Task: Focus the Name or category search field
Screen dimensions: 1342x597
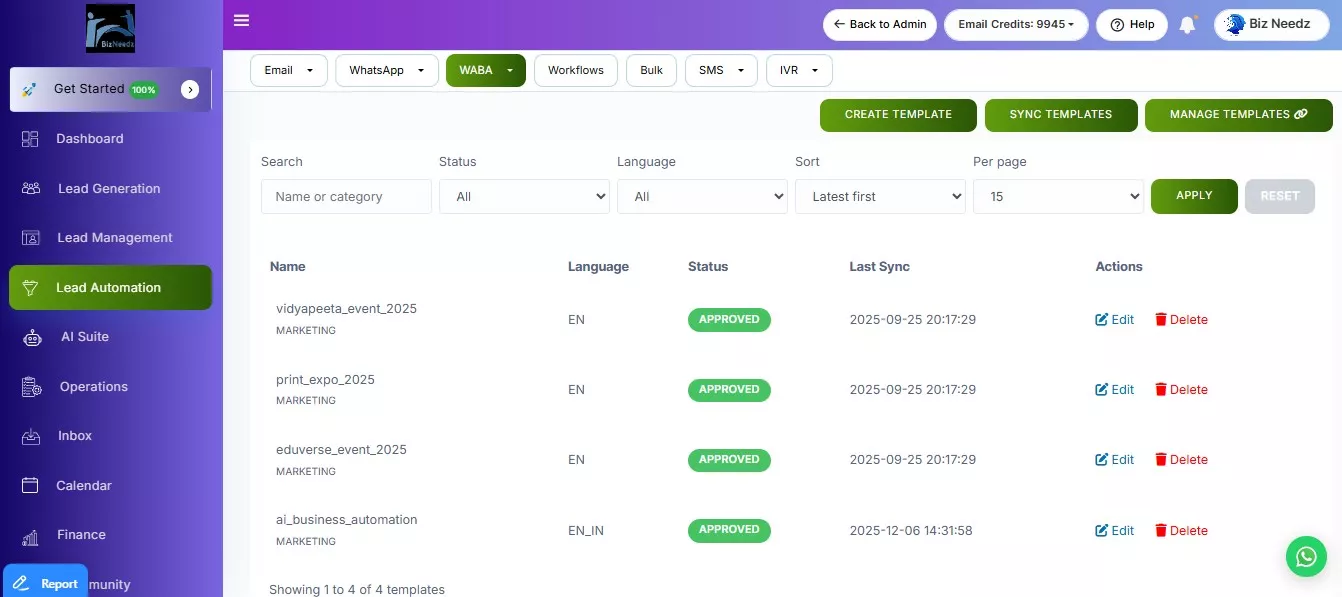Action: pyautogui.click(x=346, y=197)
